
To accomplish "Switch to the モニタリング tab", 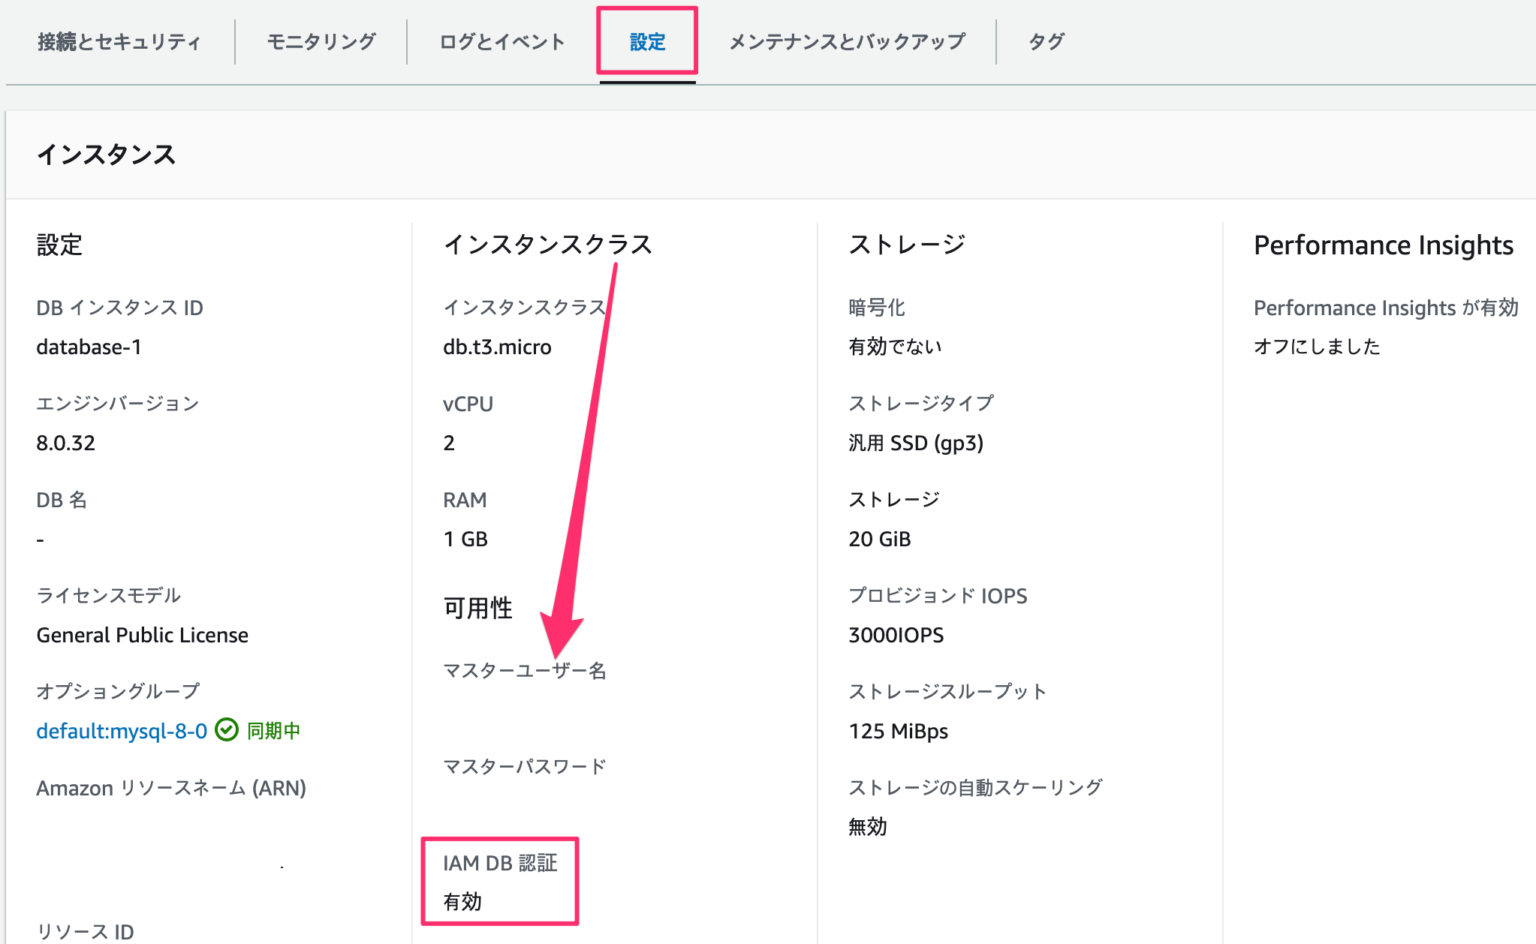I will [319, 42].
